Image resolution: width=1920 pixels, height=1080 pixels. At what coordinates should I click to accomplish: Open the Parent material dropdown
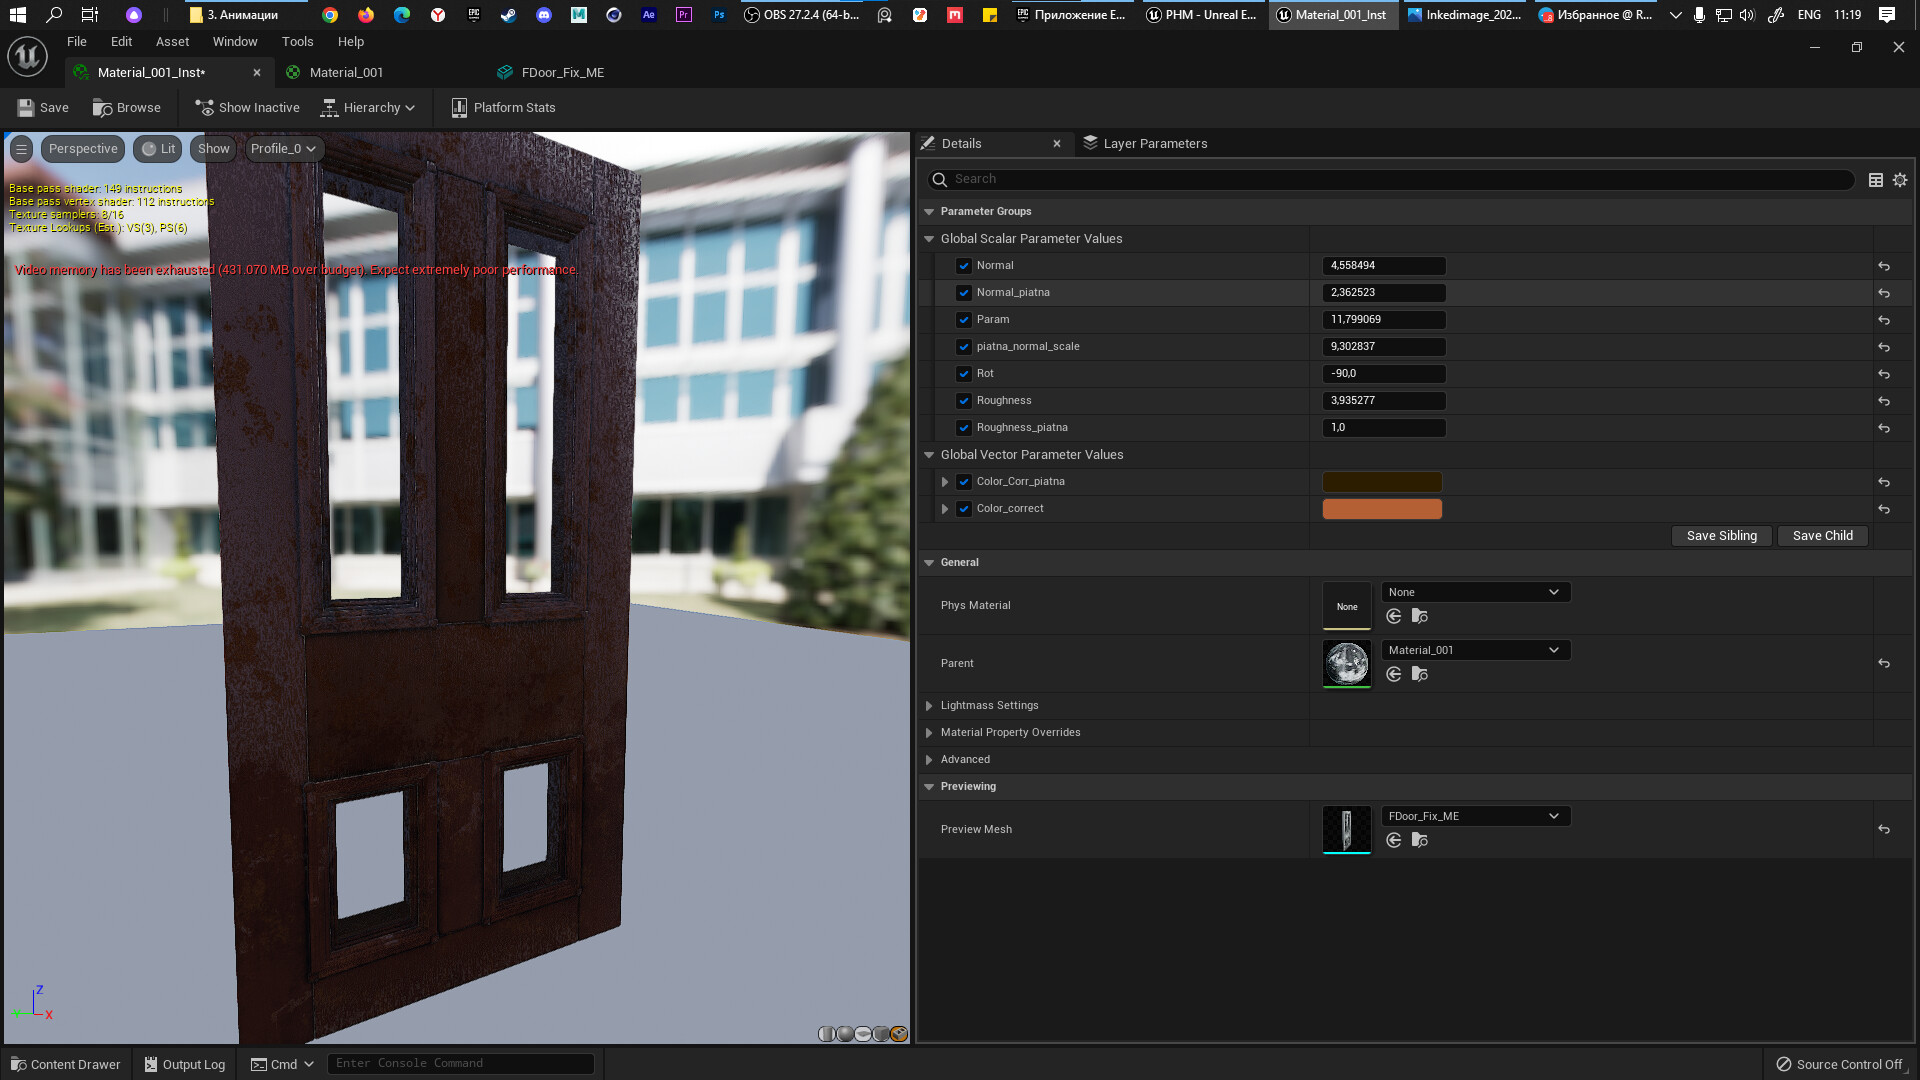pyautogui.click(x=1475, y=650)
